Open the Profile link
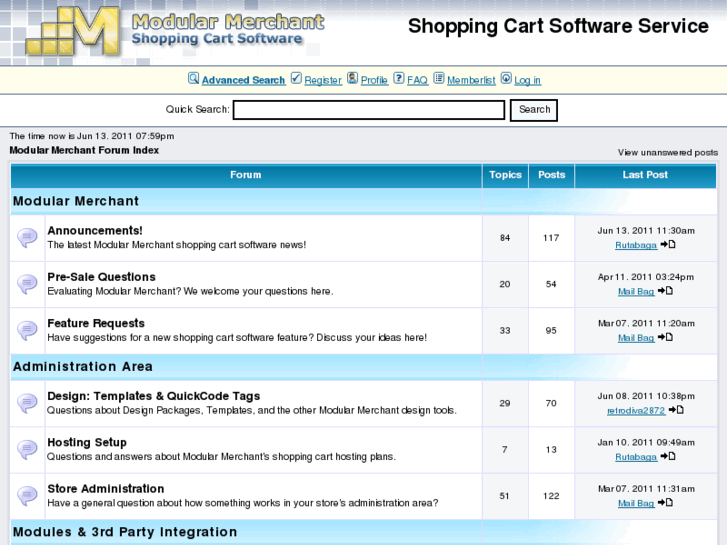The width and height of the screenshot is (727, 545). (374, 80)
